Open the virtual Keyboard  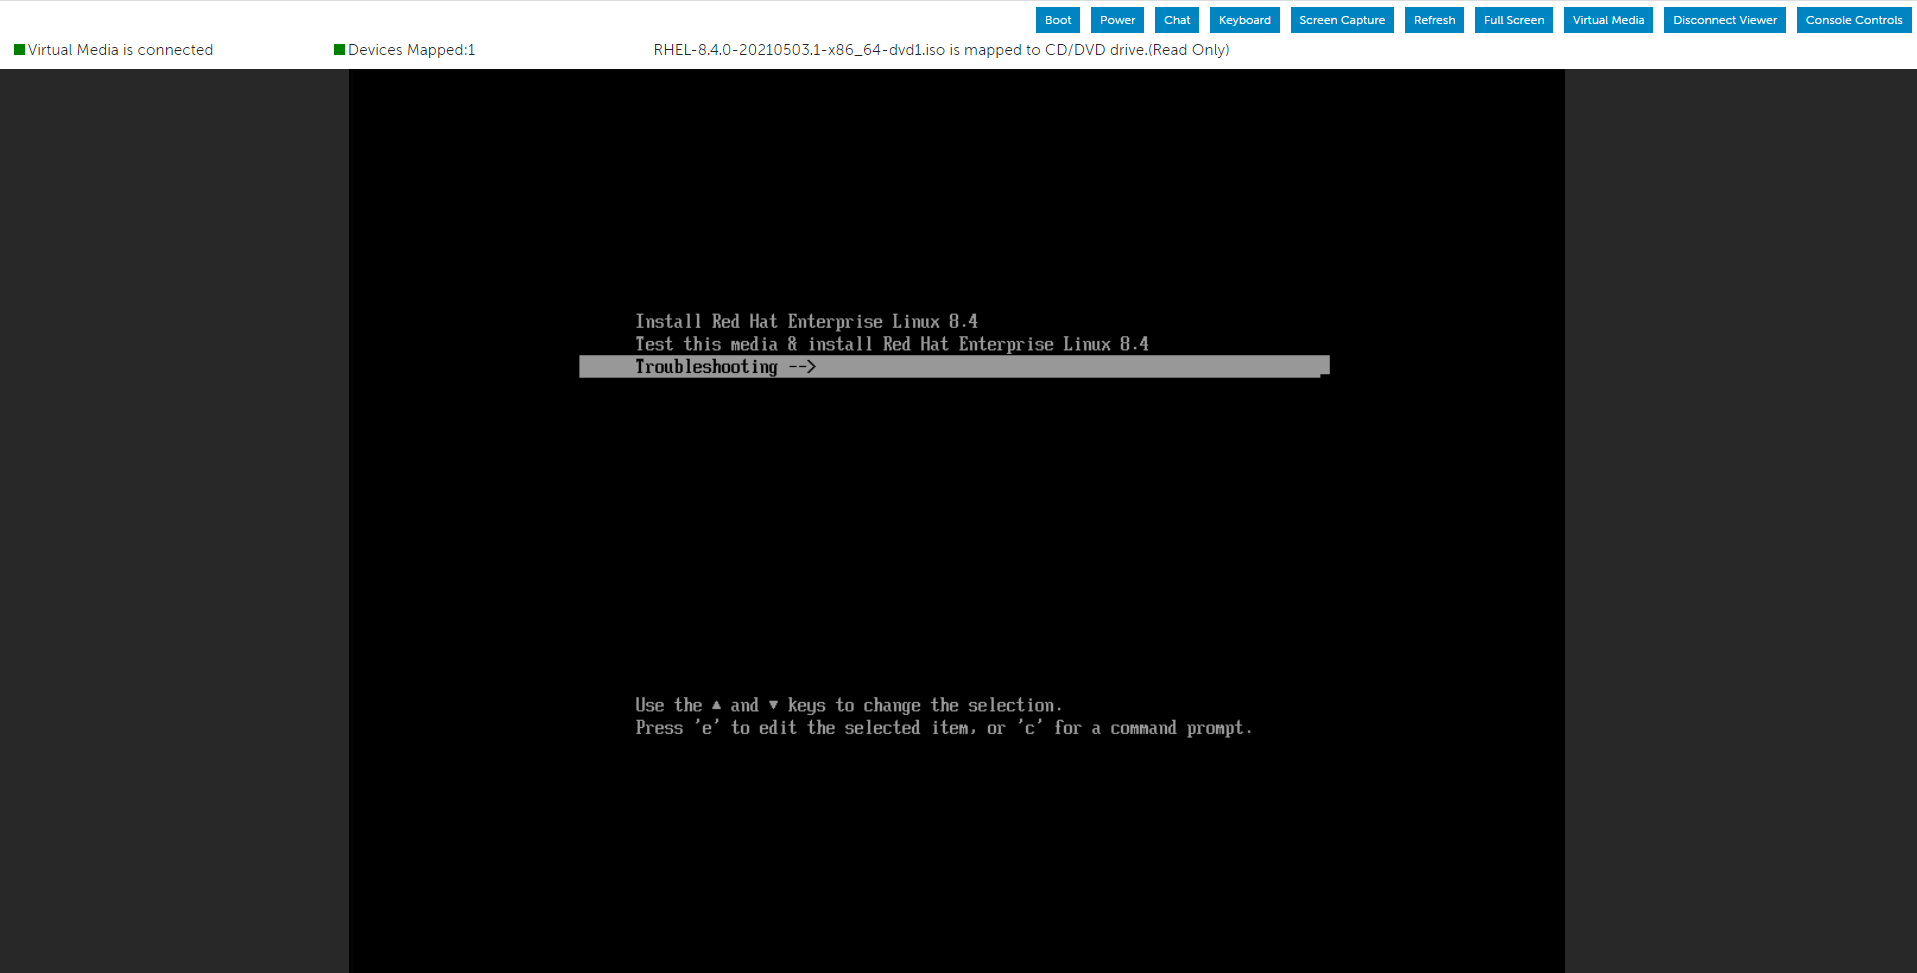coord(1244,19)
